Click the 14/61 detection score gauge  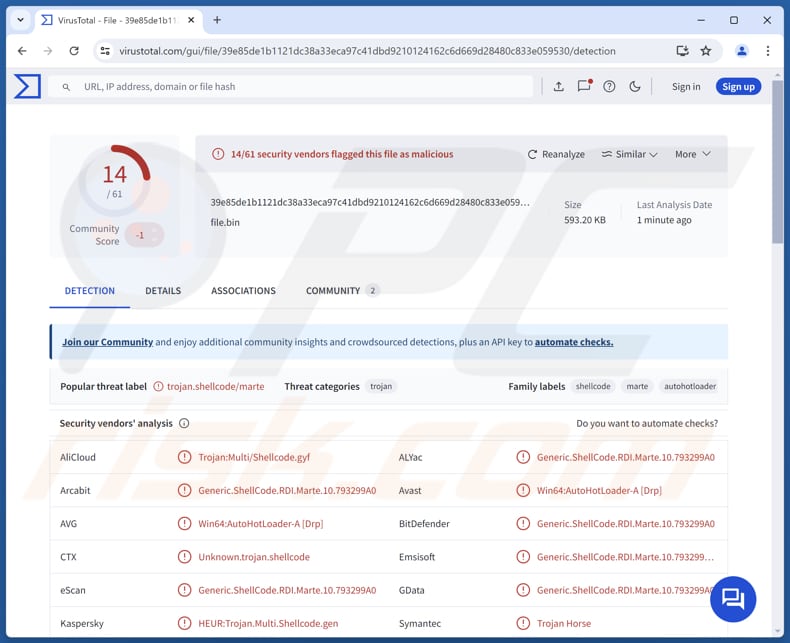[115, 180]
